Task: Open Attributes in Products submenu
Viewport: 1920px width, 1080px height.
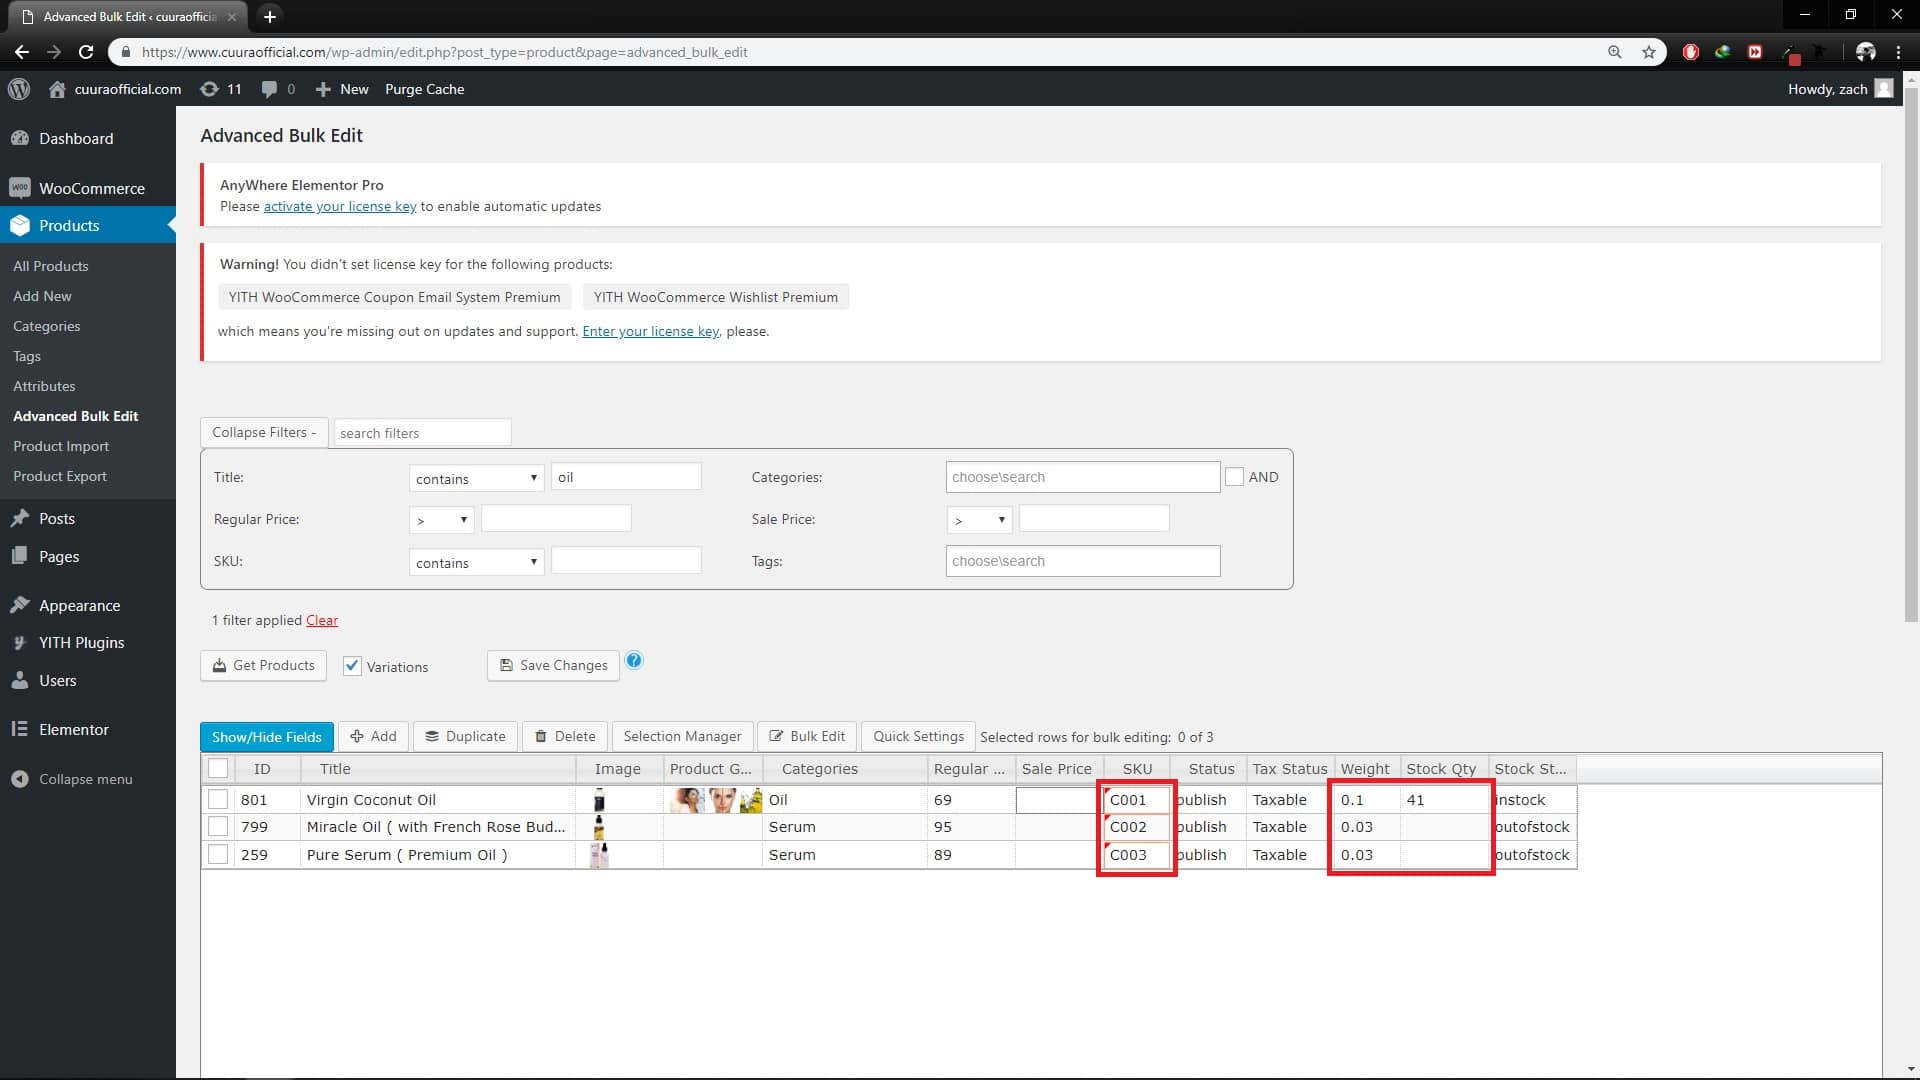Action: (x=44, y=386)
